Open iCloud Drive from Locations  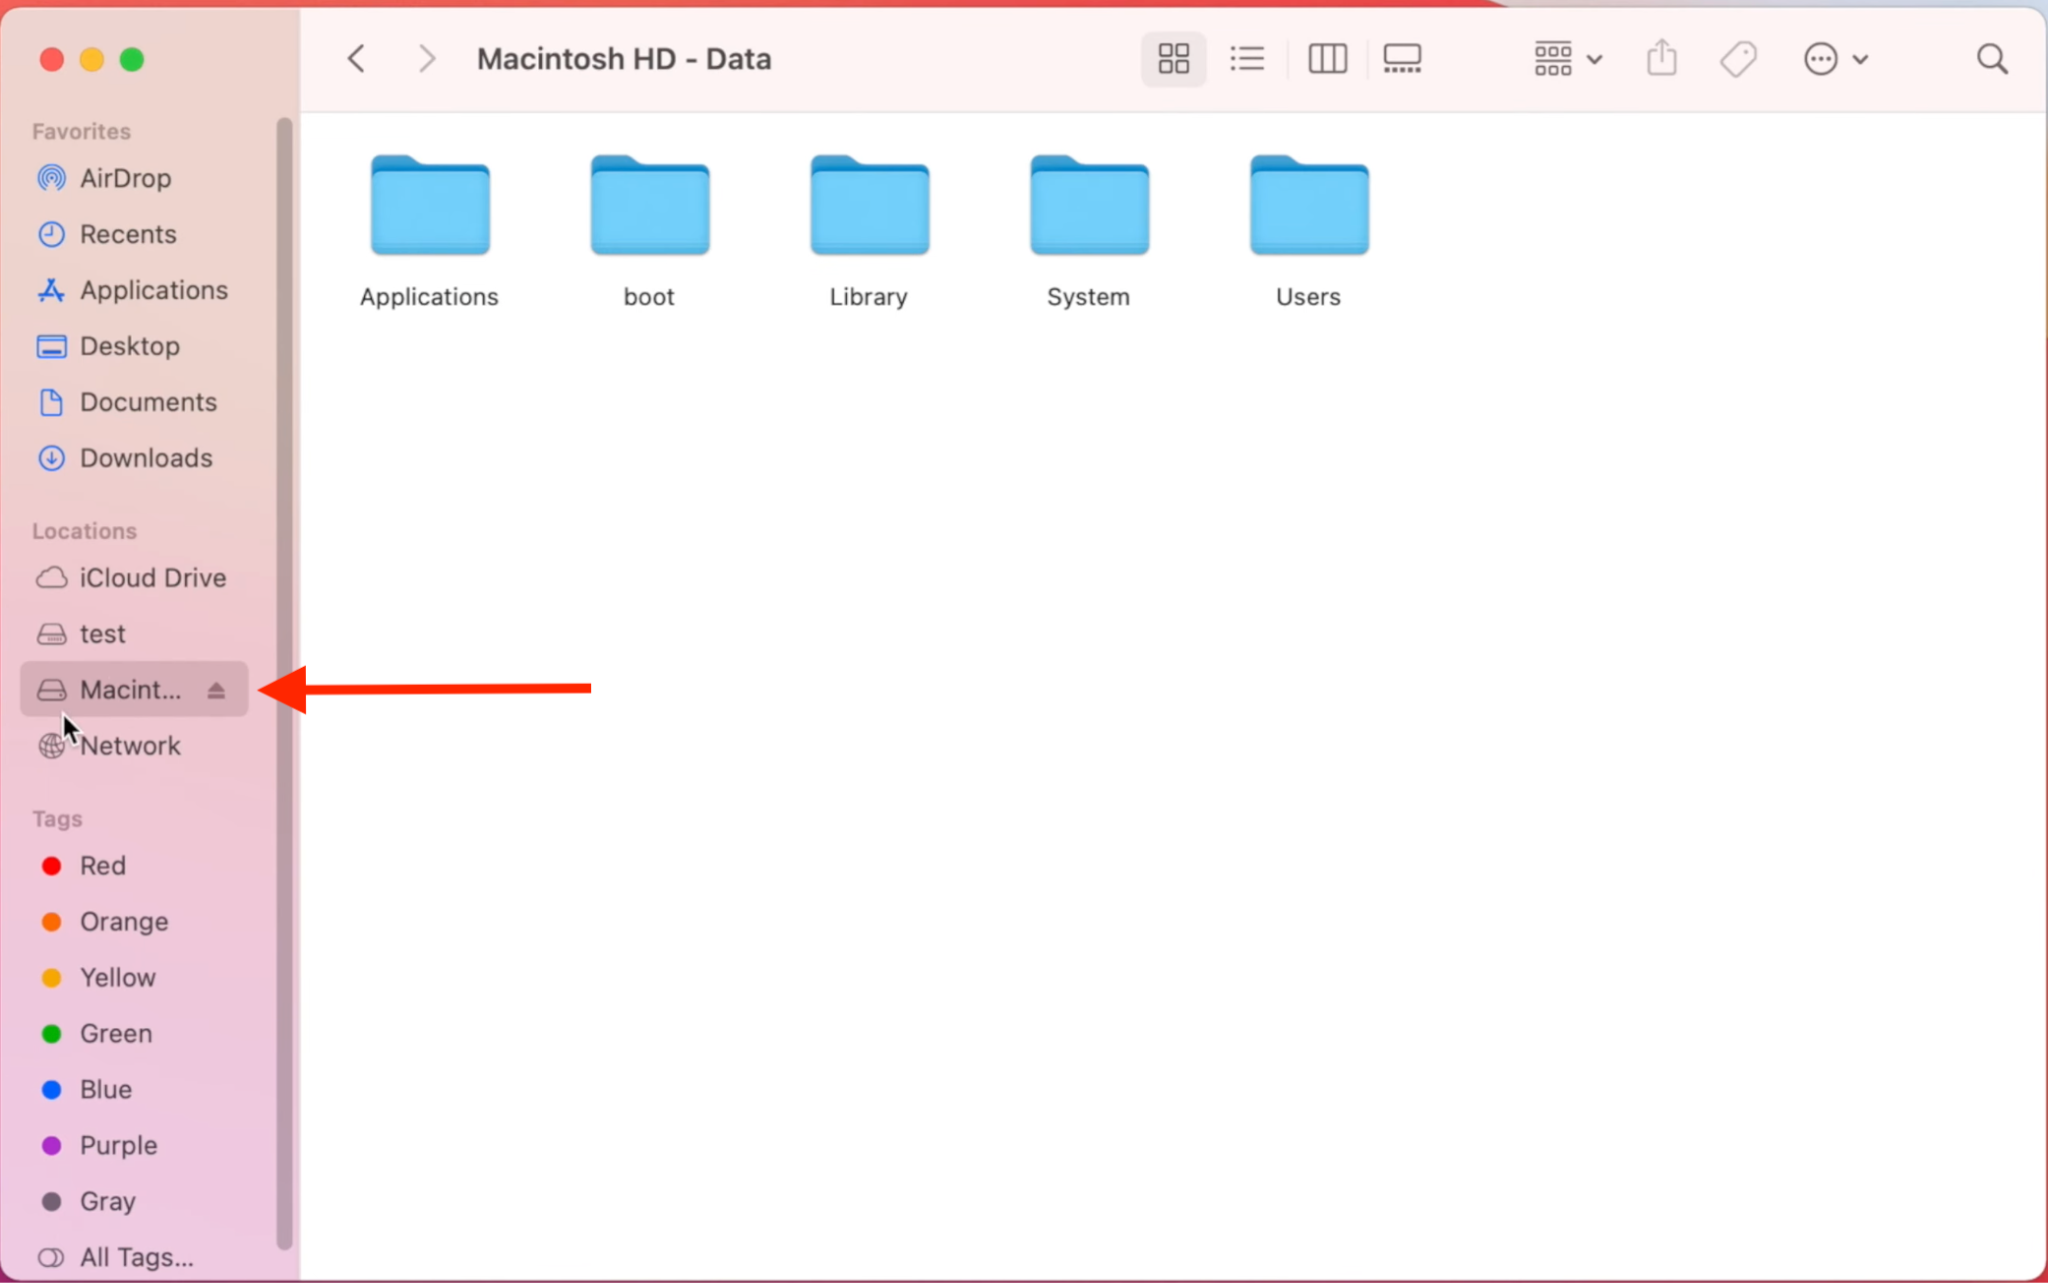pyautogui.click(x=152, y=578)
